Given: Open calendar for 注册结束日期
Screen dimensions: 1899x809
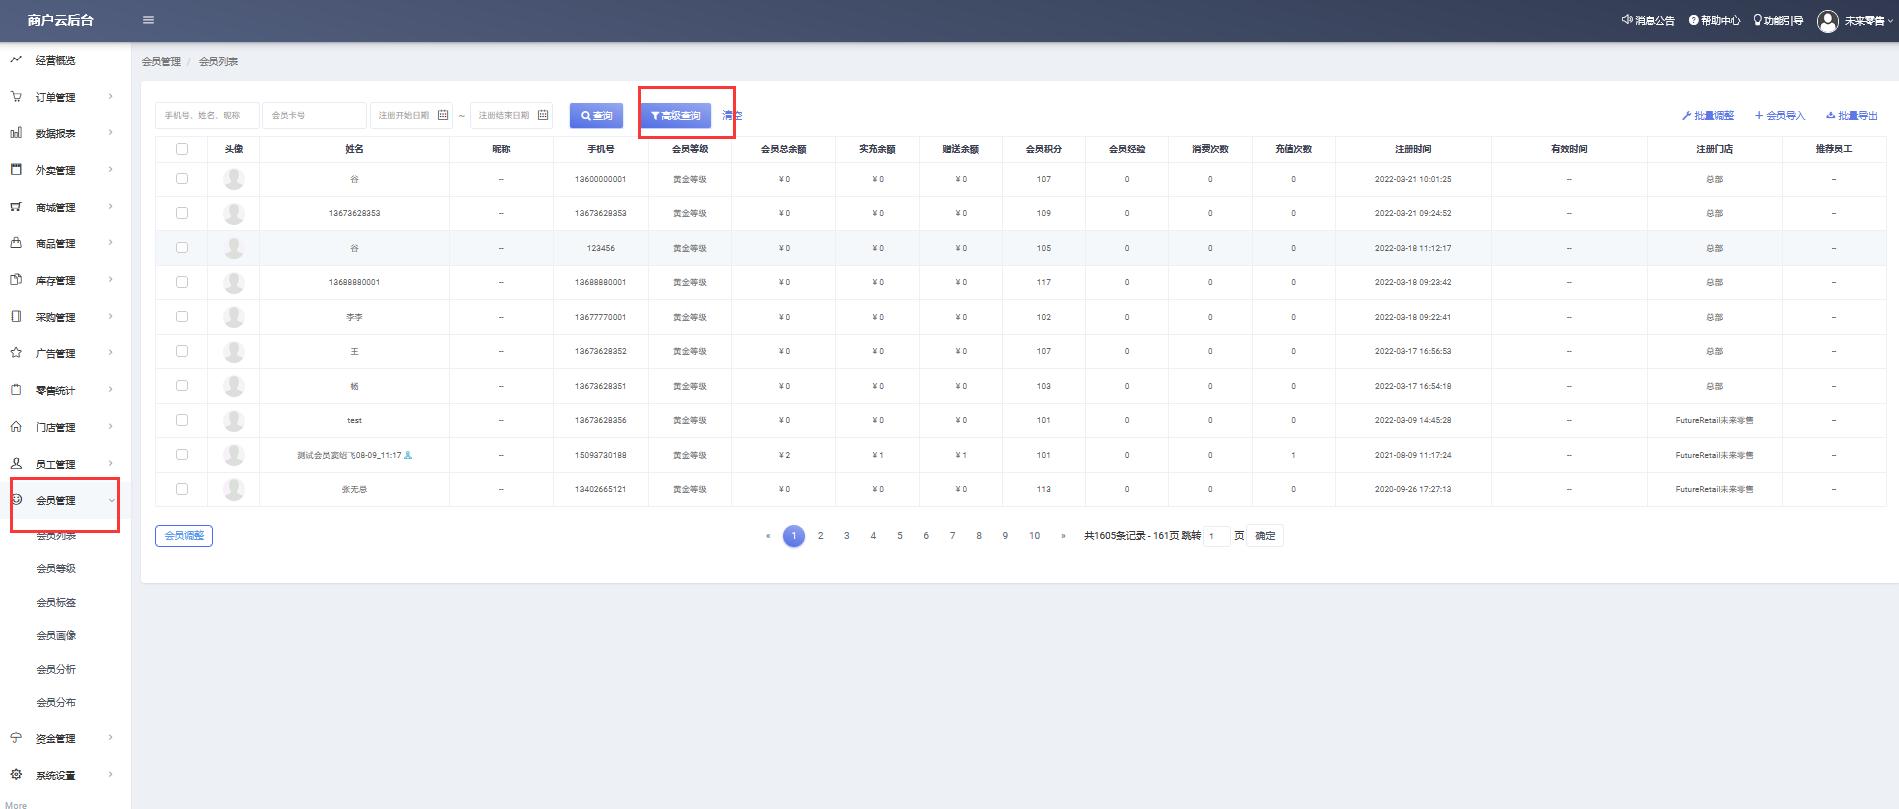Looking at the screenshot, I should point(543,115).
